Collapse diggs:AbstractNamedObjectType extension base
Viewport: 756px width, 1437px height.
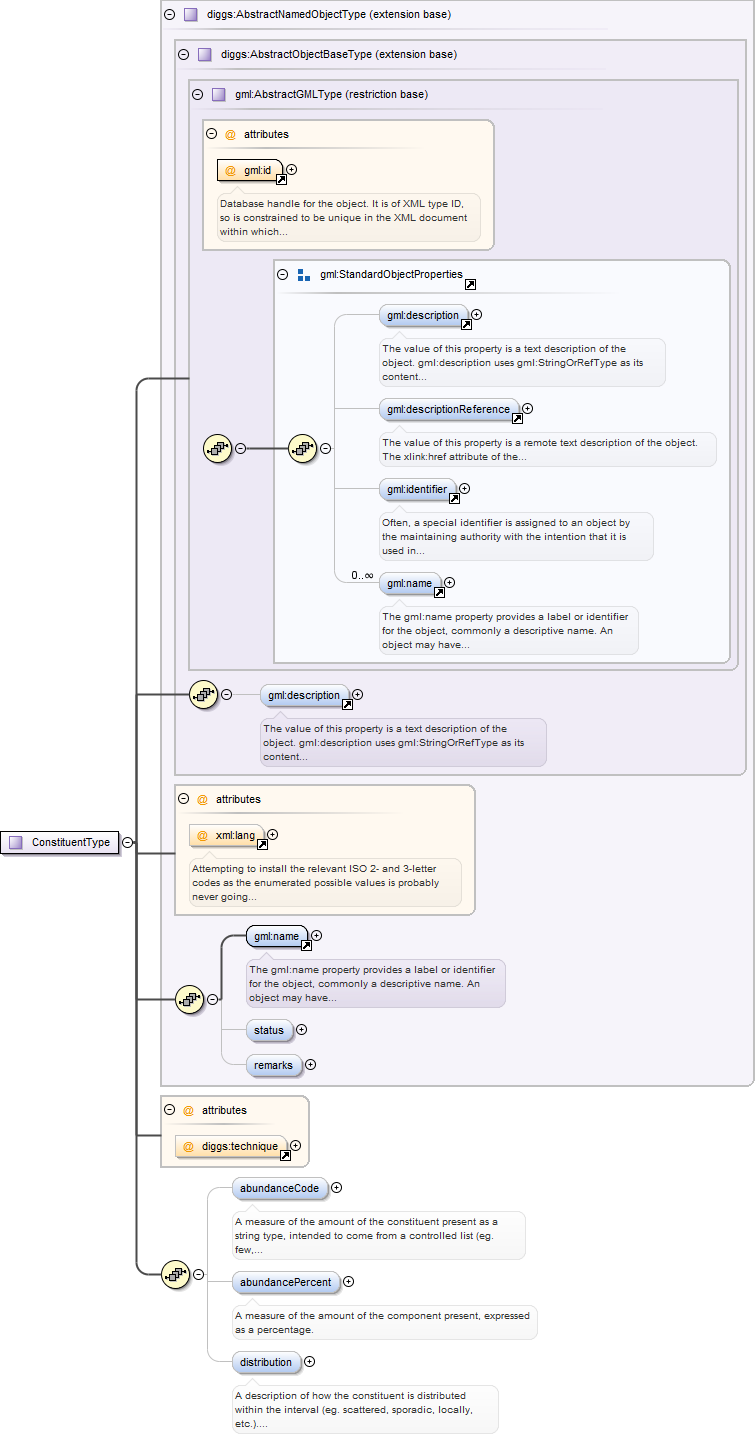[x=168, y=15]
